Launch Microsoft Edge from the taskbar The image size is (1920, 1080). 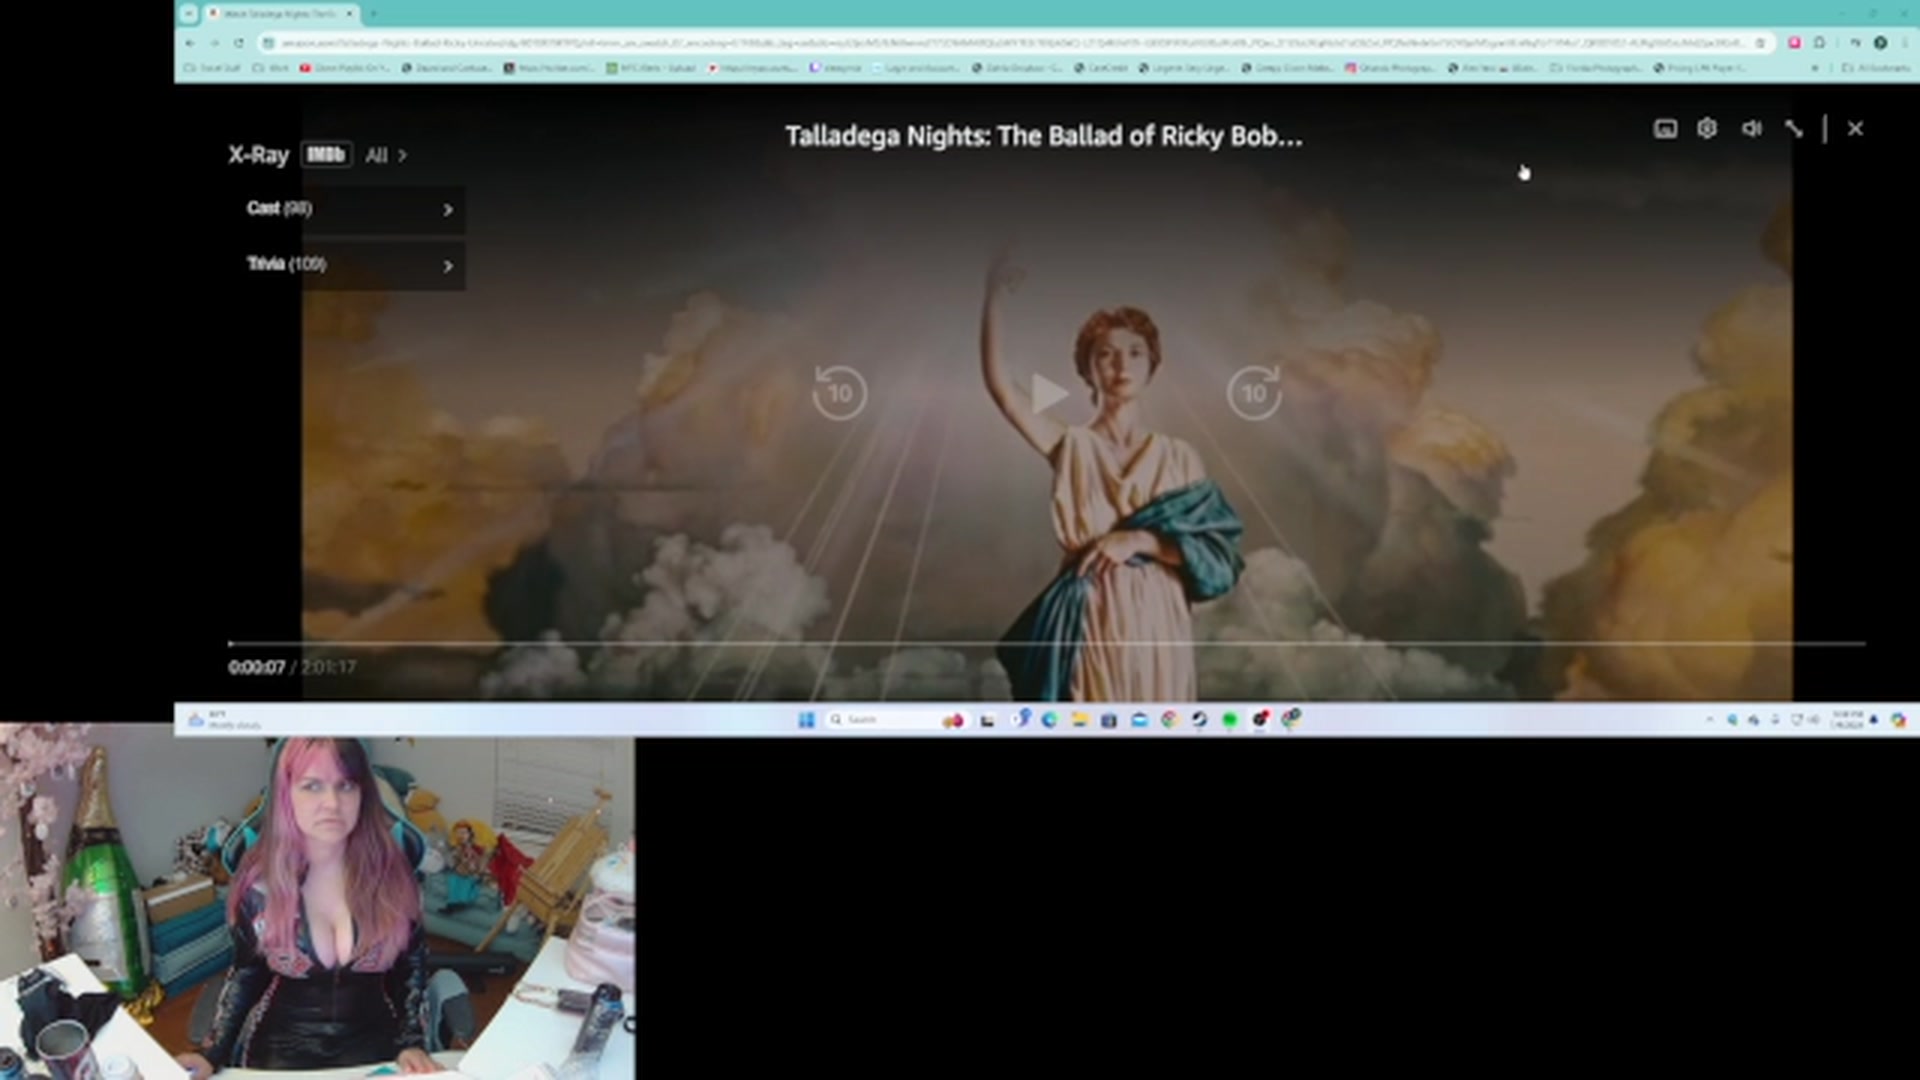(x=1049, y=720)
